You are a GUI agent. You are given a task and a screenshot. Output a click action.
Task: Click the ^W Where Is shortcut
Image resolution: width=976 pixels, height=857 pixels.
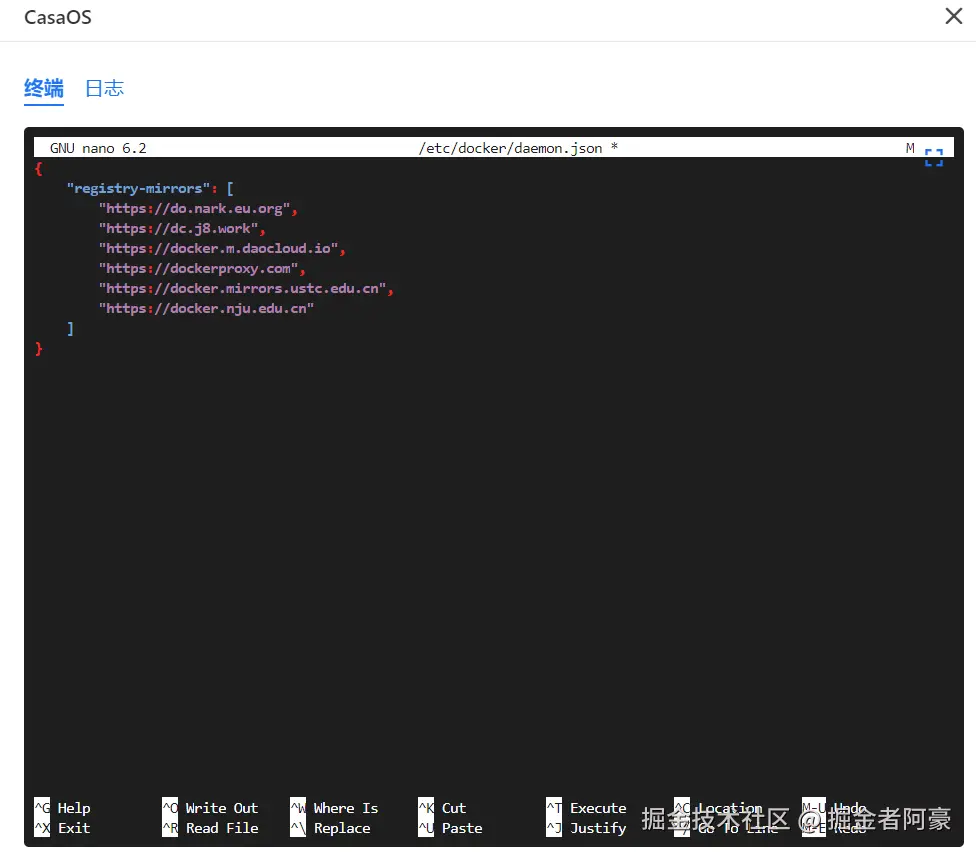point(334,808)
